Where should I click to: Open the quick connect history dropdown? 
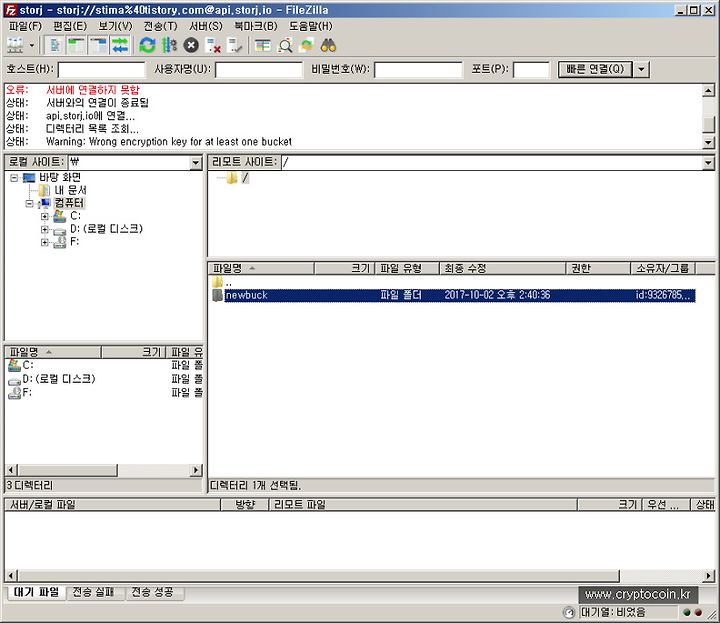point(641,69)
